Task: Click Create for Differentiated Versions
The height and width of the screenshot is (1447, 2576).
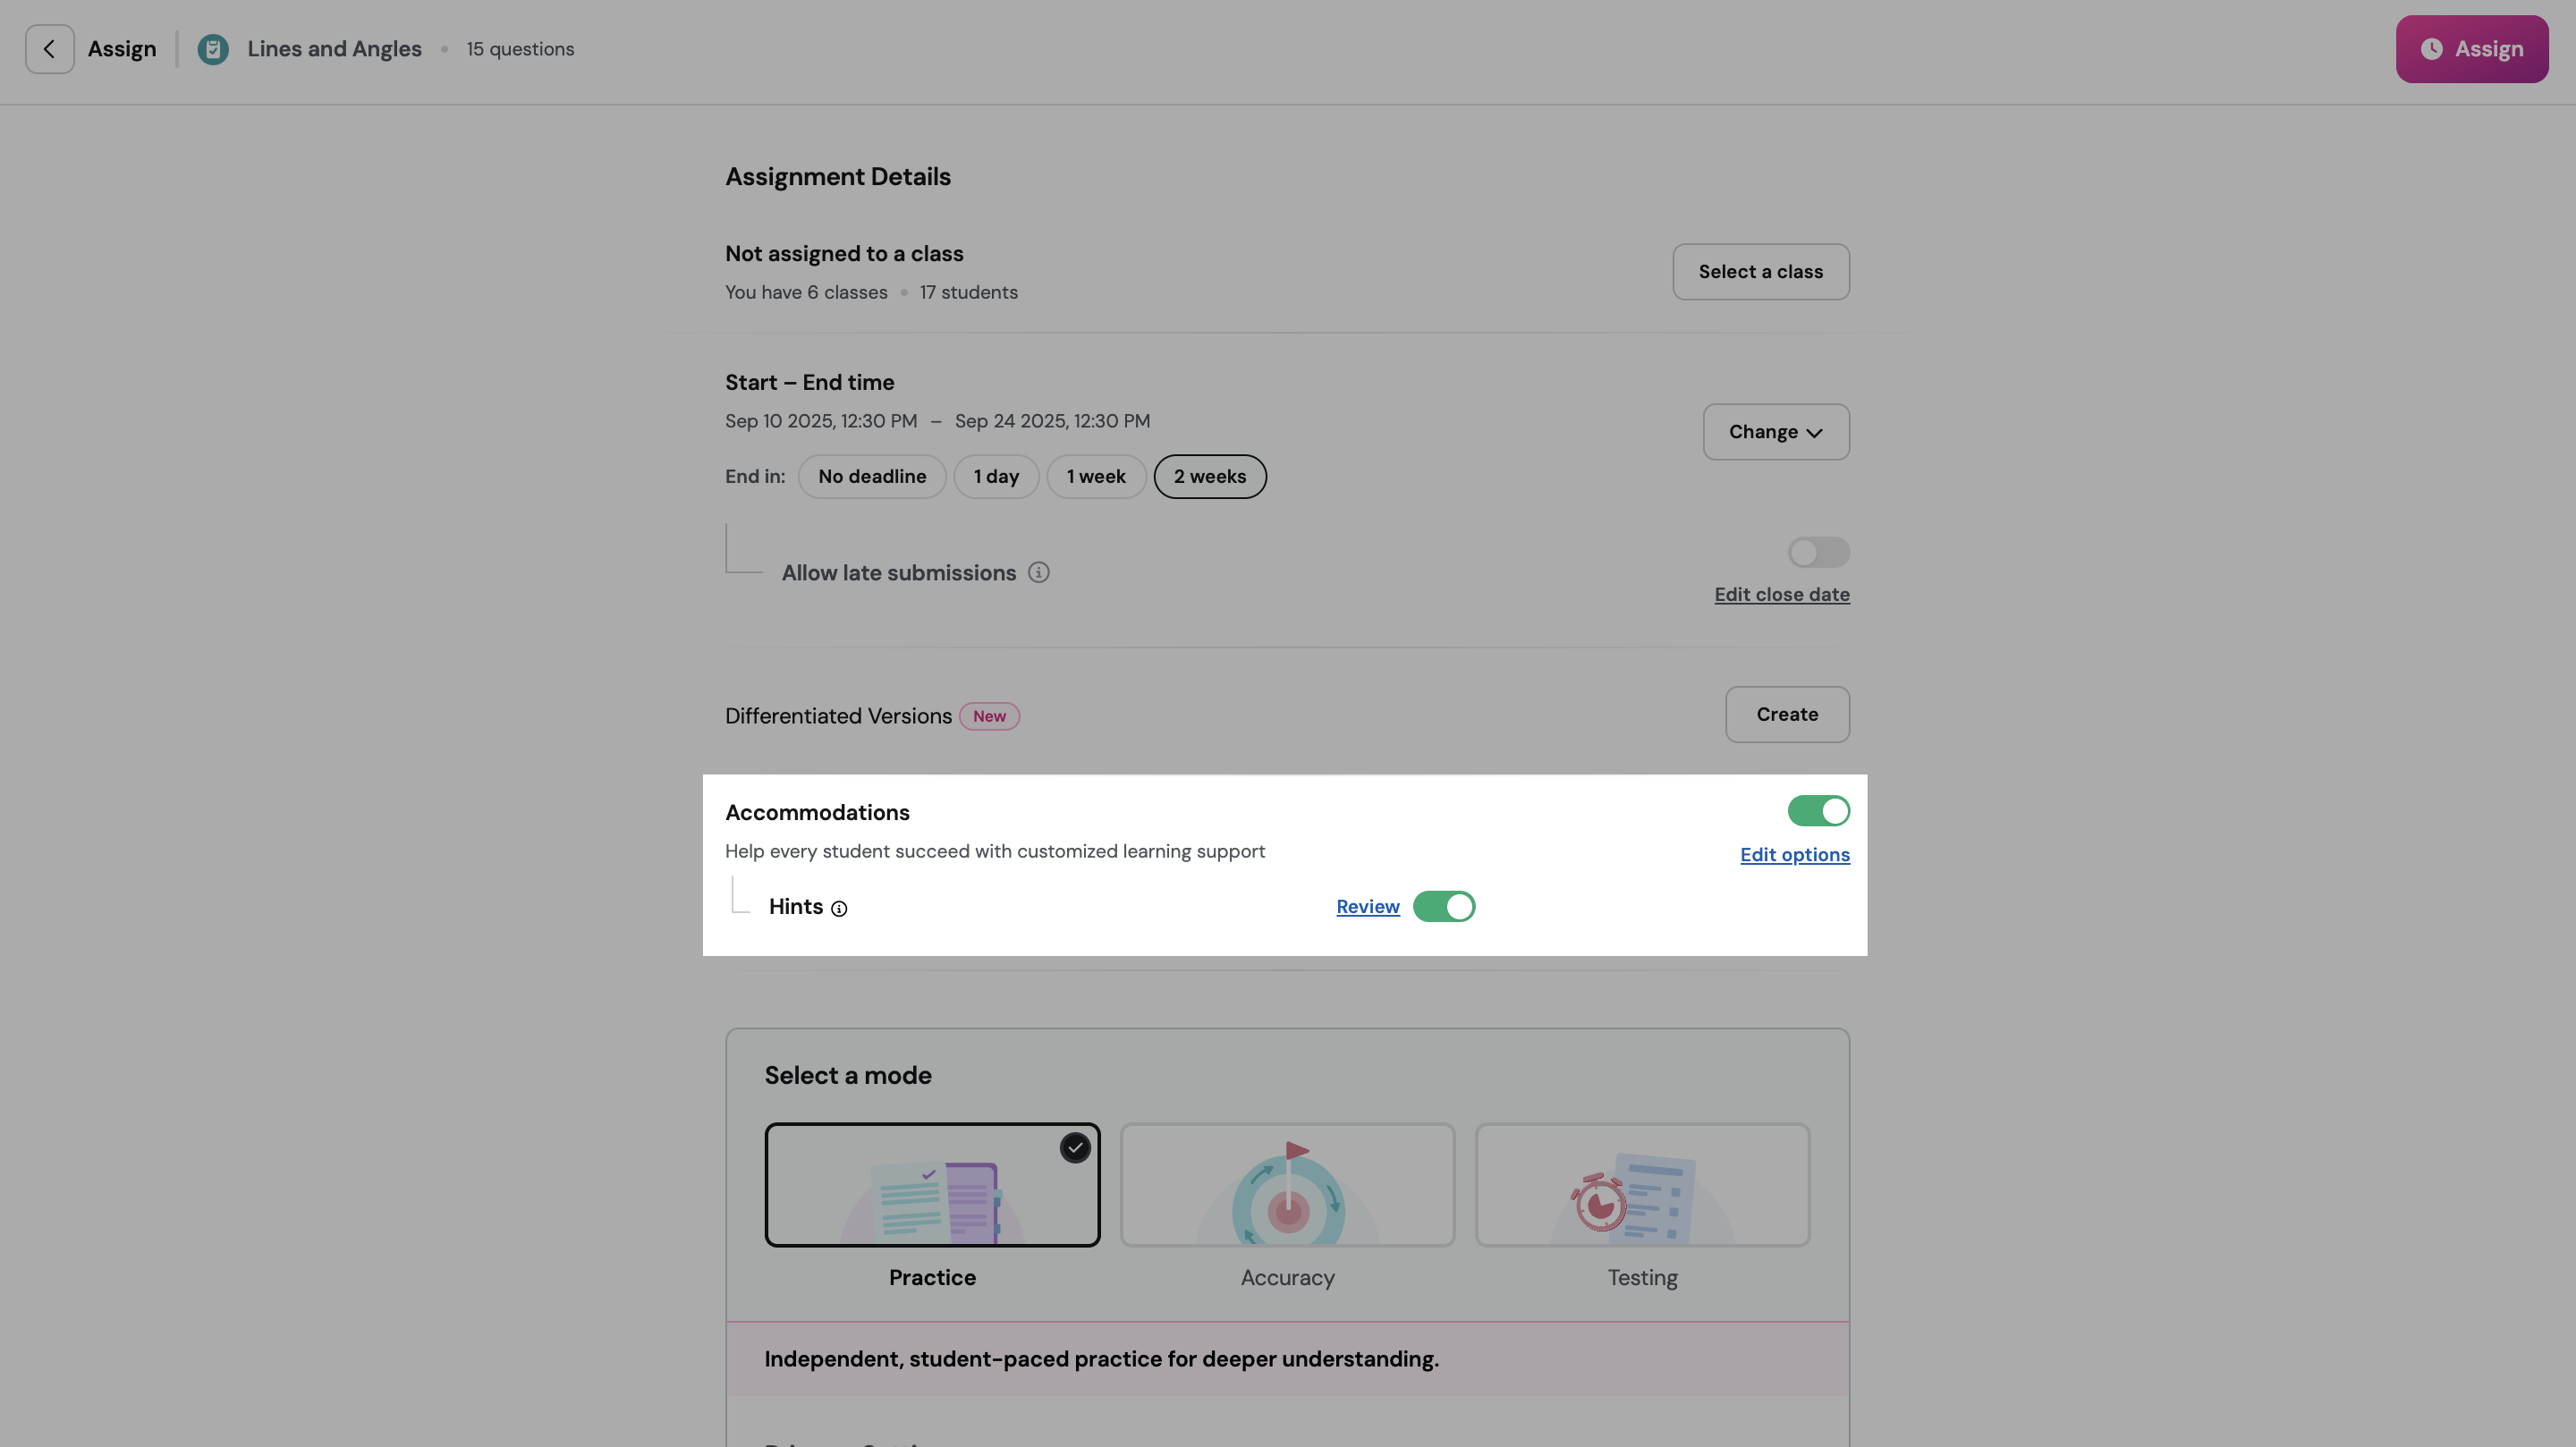Action: (x=1786, y=714)
